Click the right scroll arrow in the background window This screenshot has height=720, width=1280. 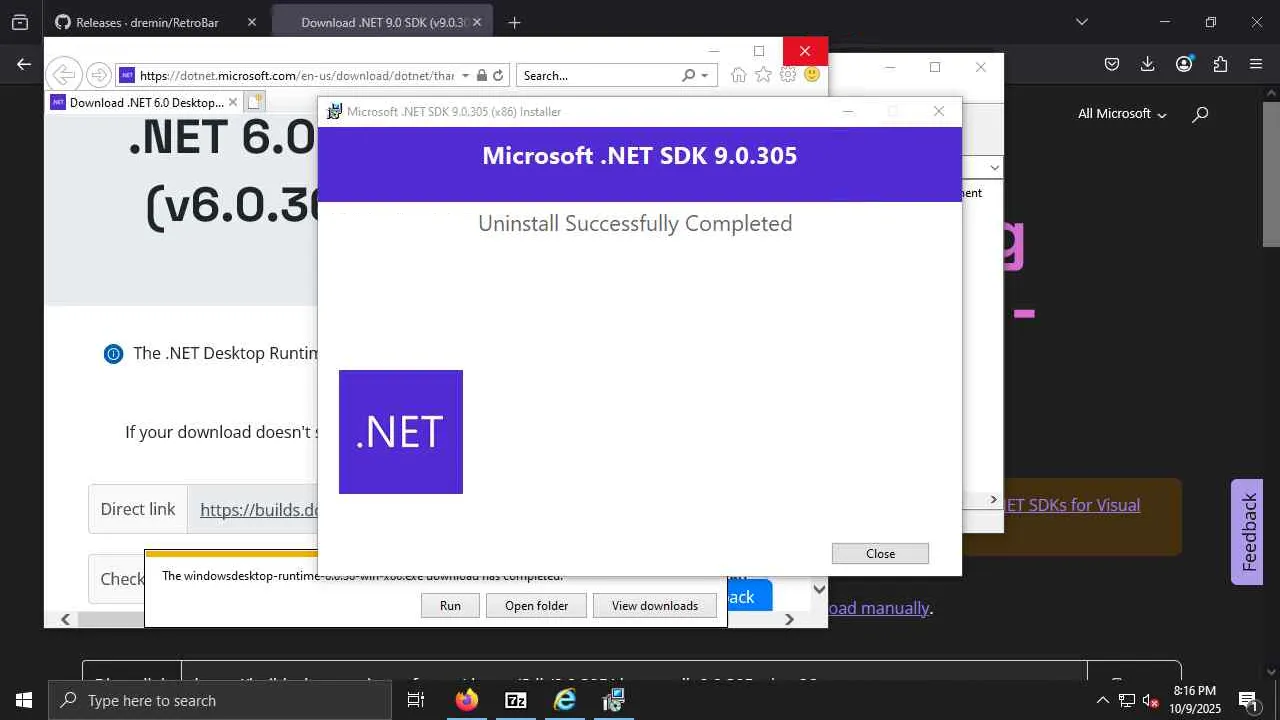[x=993, y=499]
